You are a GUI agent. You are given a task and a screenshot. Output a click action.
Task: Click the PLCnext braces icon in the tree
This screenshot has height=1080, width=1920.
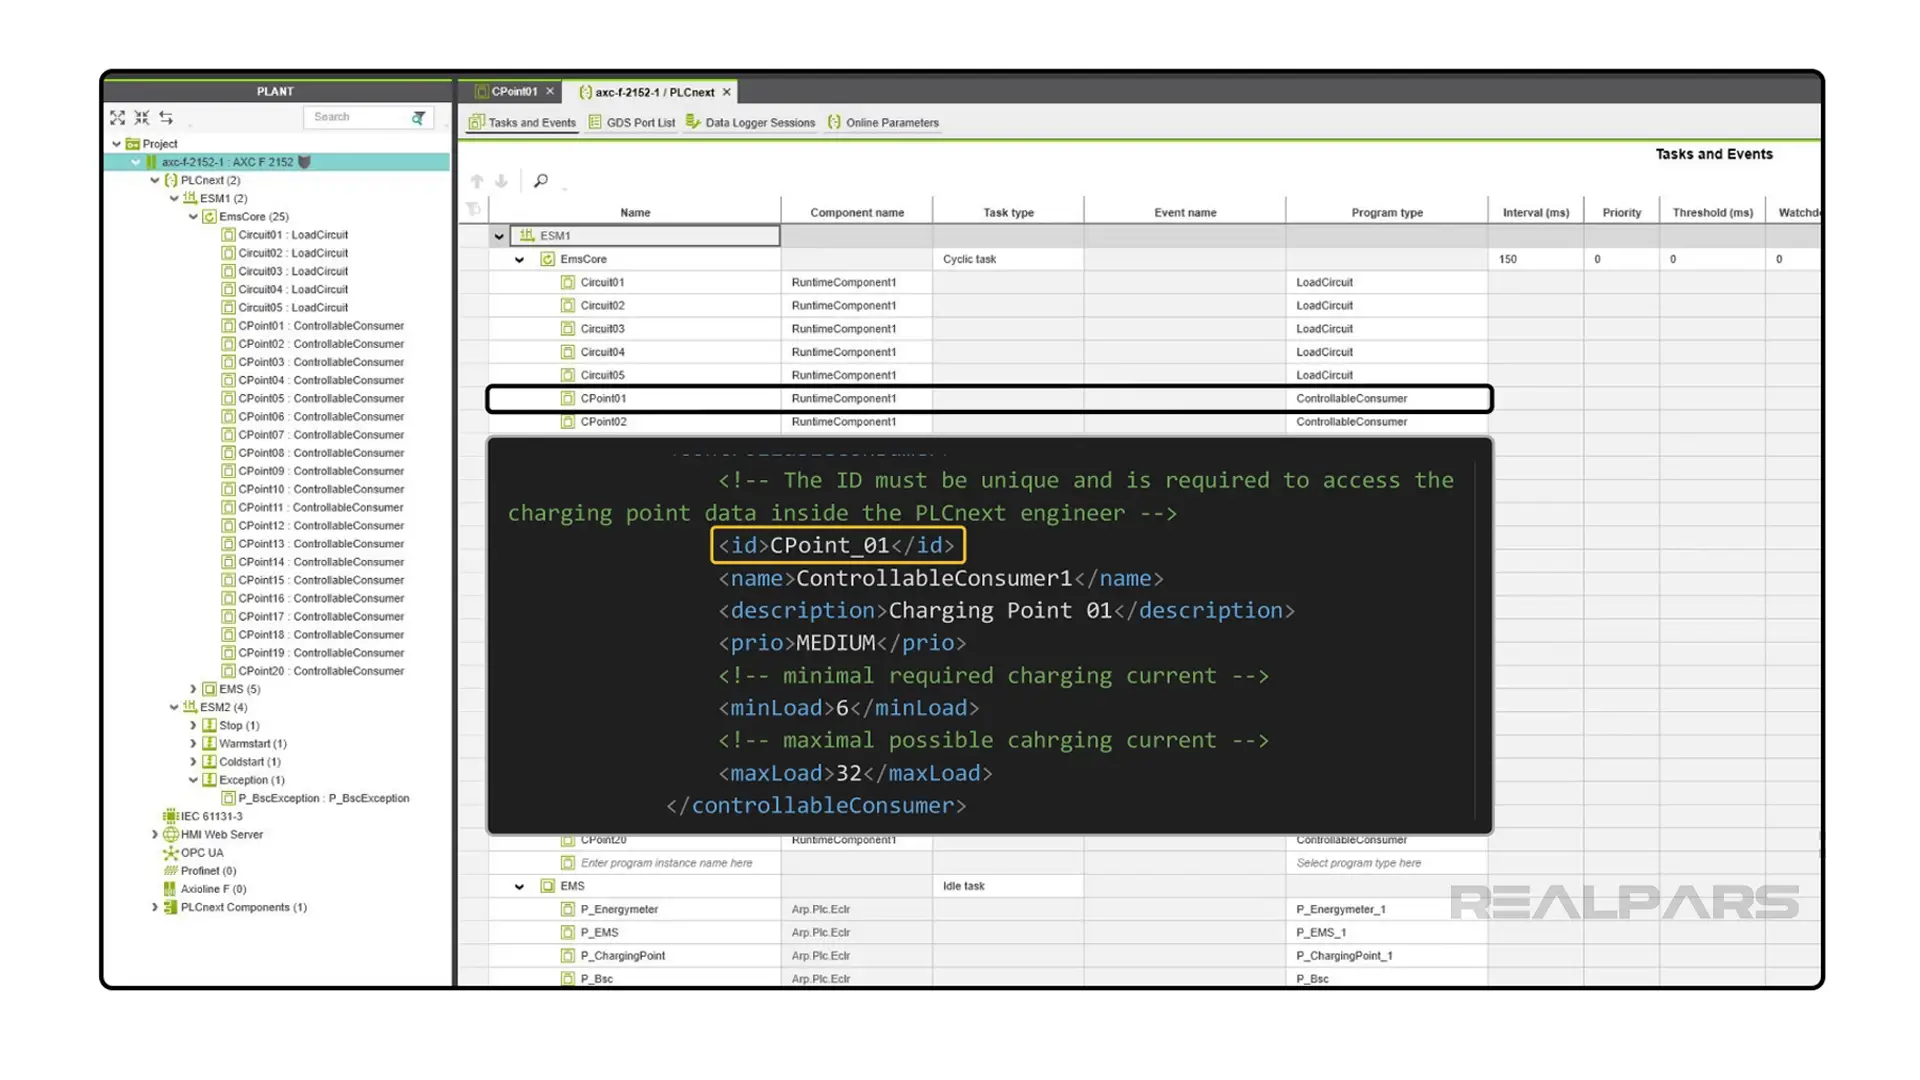pos(171,180)
